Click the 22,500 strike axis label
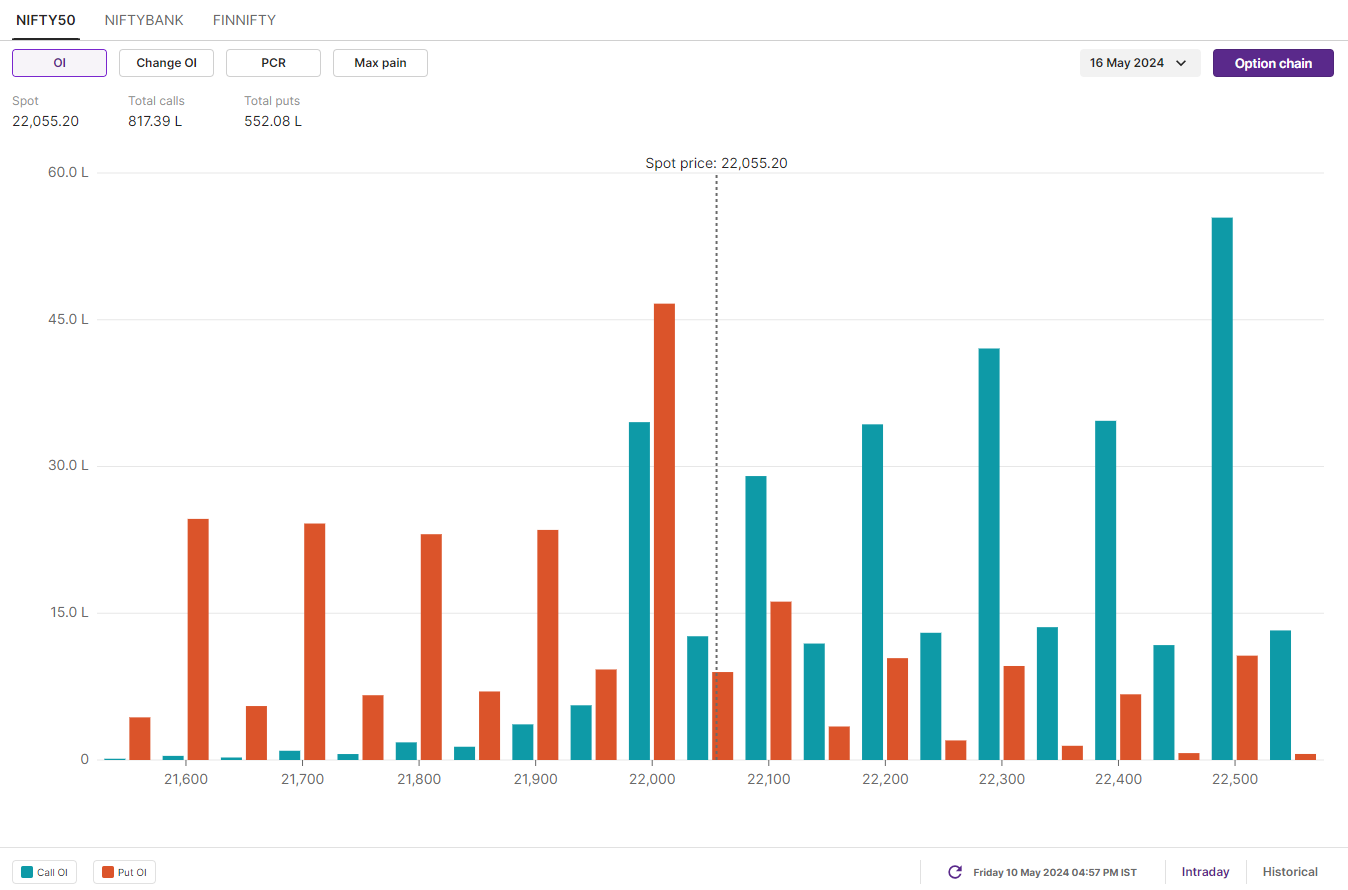 1235,779
